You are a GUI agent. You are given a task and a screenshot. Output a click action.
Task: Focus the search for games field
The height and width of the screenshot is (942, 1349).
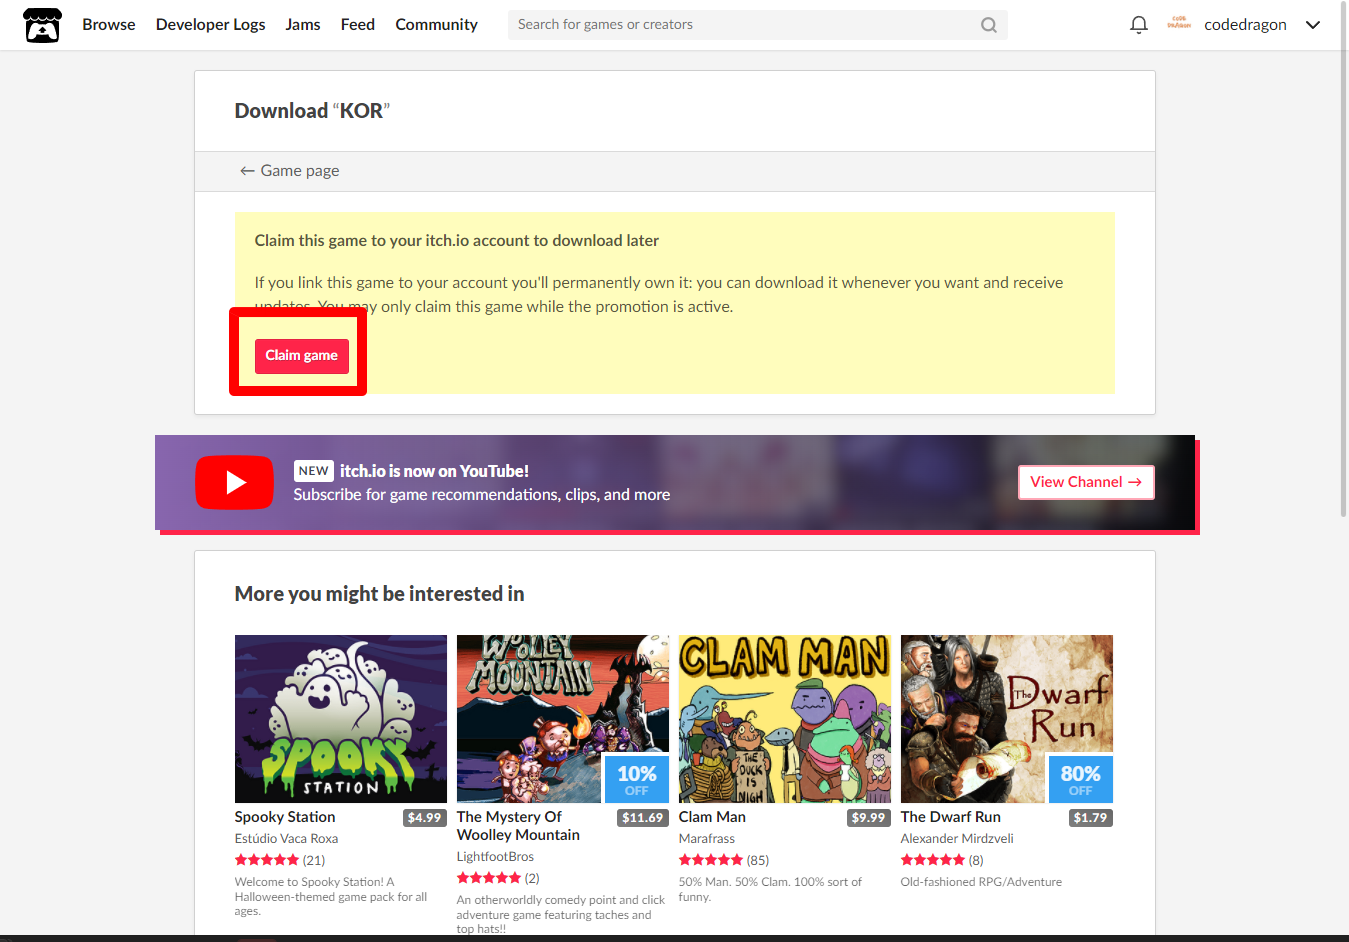[x=757, y=25]
